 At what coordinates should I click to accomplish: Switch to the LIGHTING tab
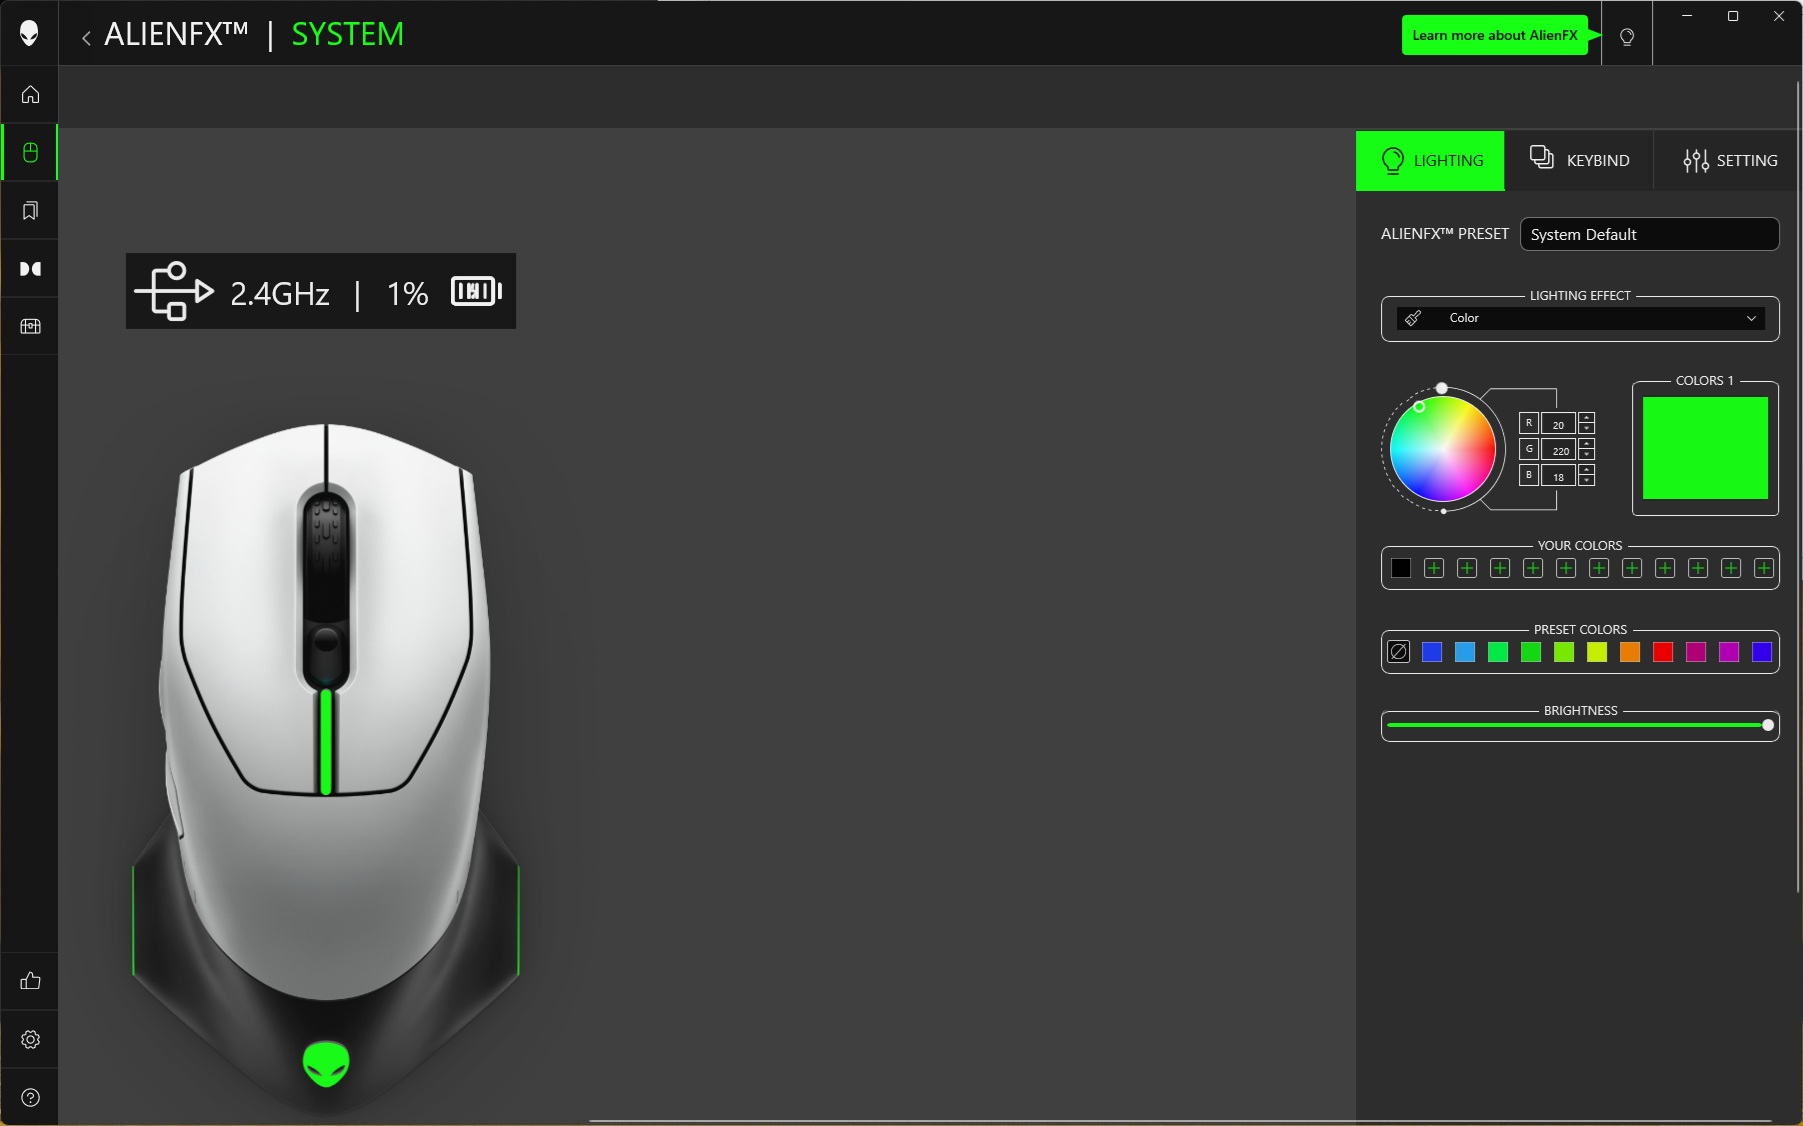coord(1430,160)
